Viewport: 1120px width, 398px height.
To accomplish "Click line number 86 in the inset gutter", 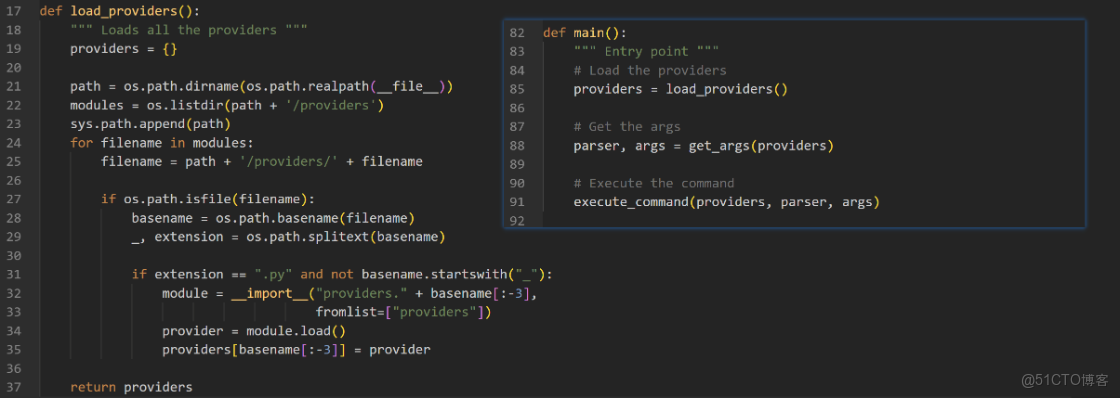I will click(x=517, y=108).
